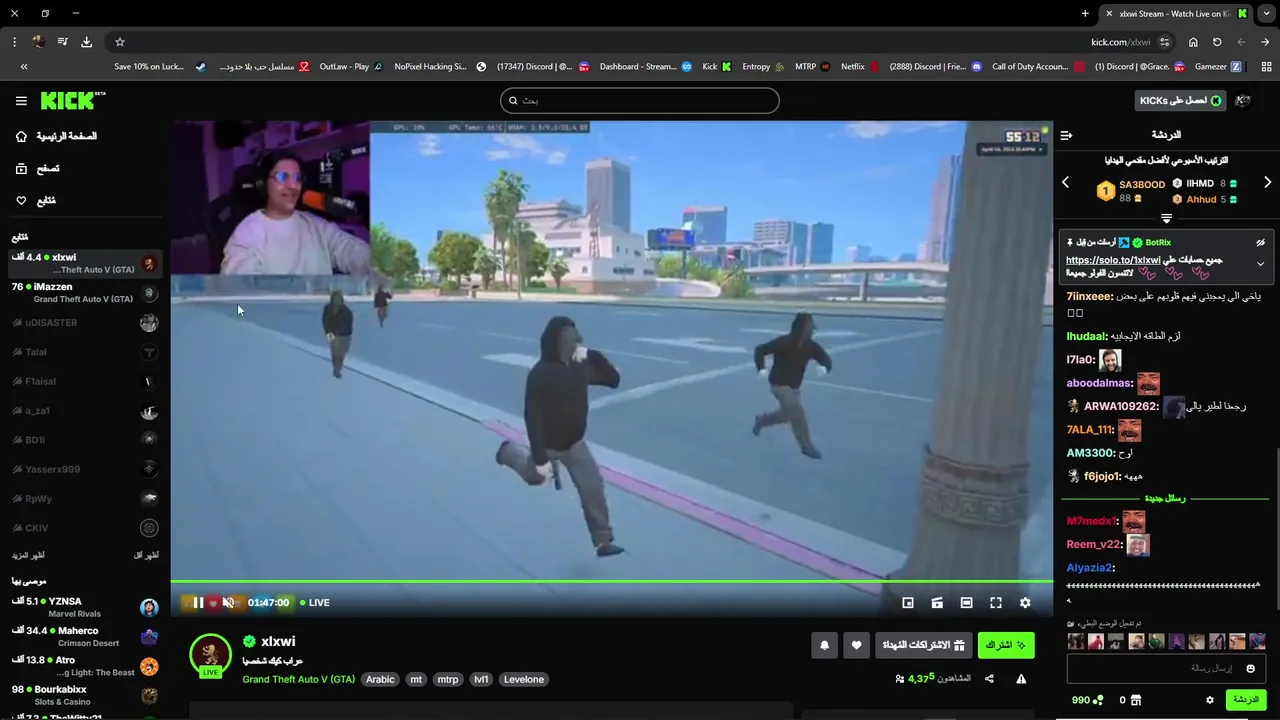
Task: Open RpWy channel in sidebar
Action: (85, 498)
